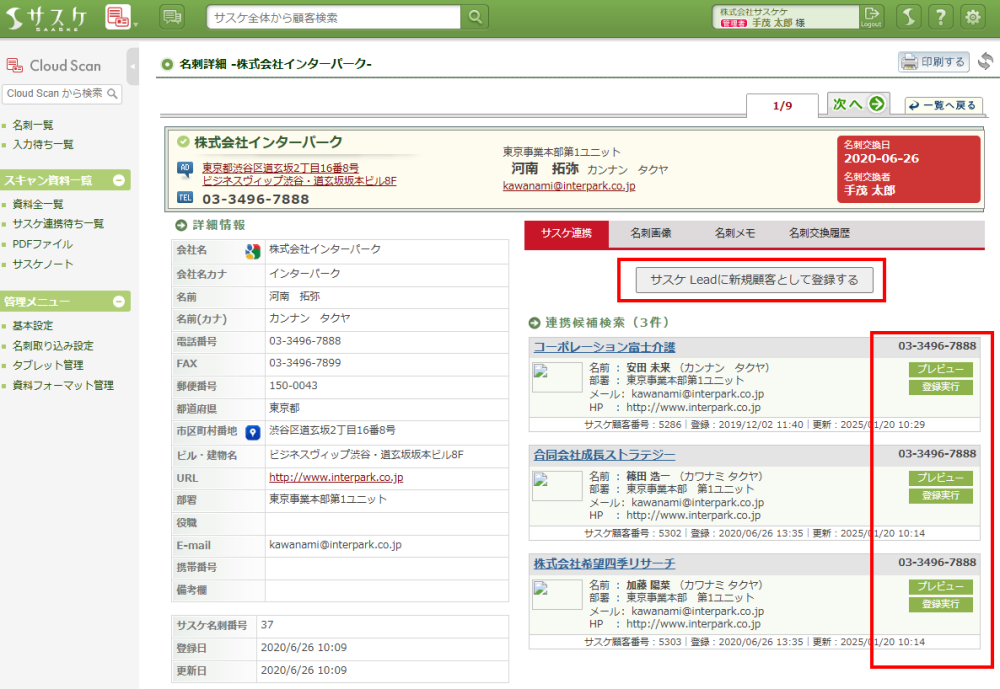This screenshot has width=1000, height=689.
Task: Click 印刷する print button
Action: tap(934, 62)
